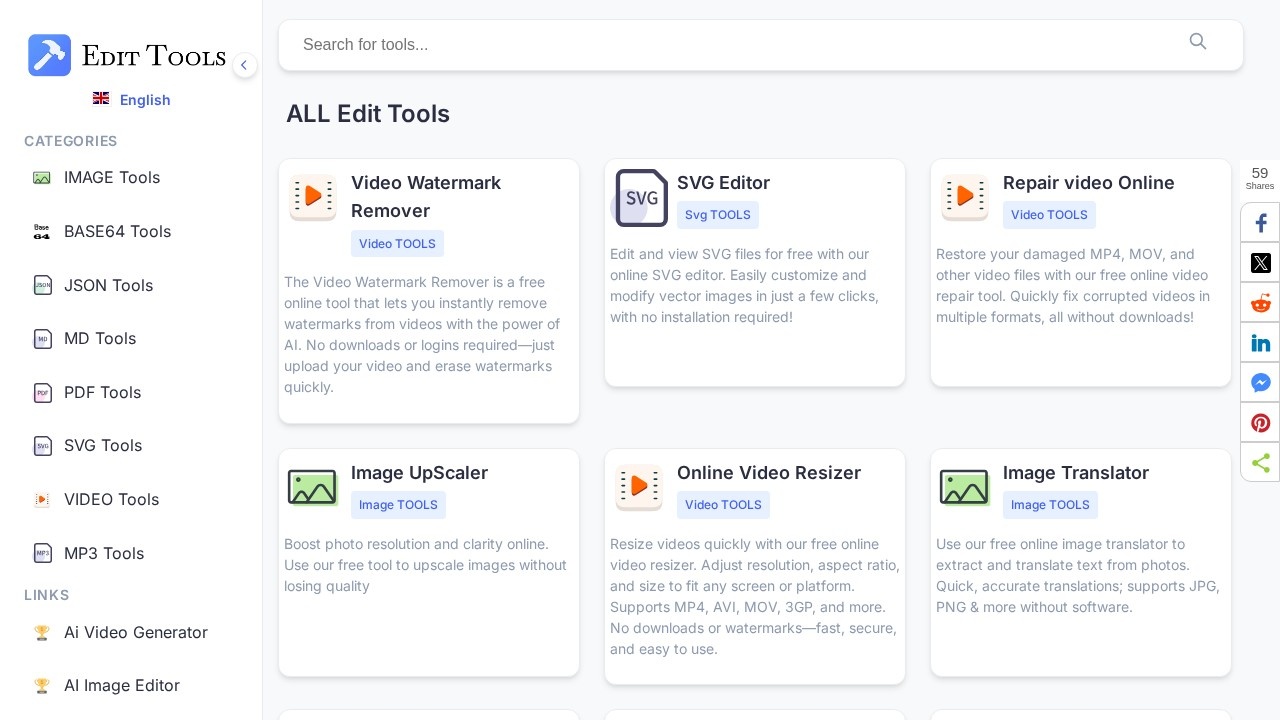Share via LinkedIn icon
Viewport: 1280px width, 720px height.
[x=1260, y=342]
